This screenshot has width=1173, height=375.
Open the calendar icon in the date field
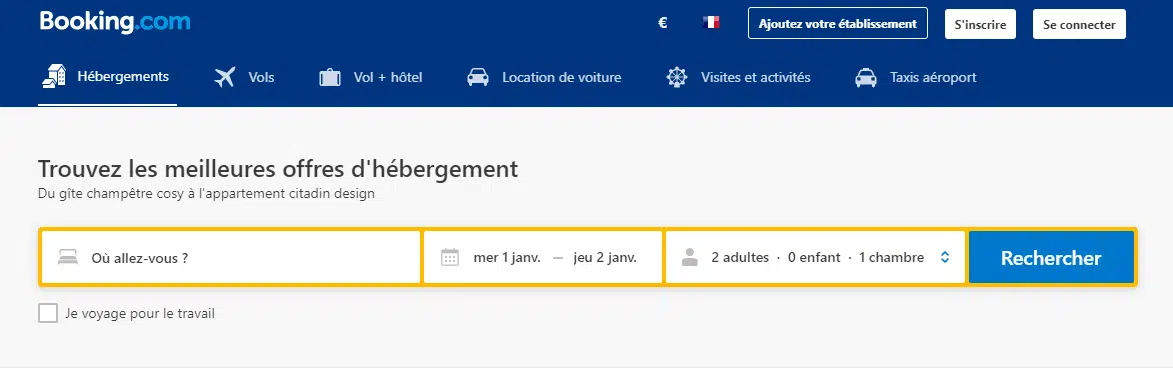(450, 257)
